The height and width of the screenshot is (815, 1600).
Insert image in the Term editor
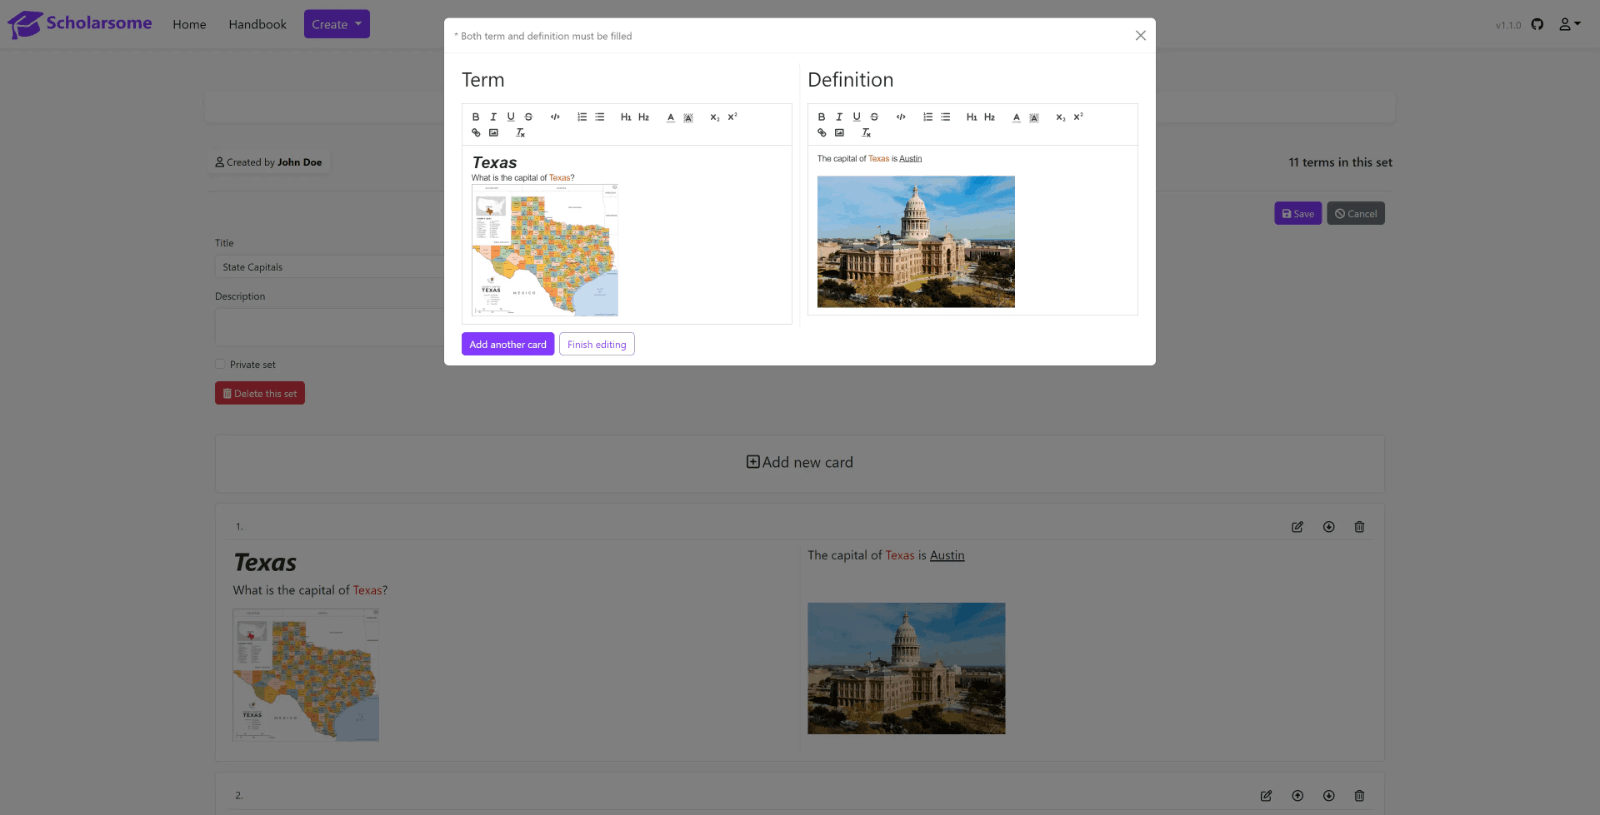[x=493, y=133]
